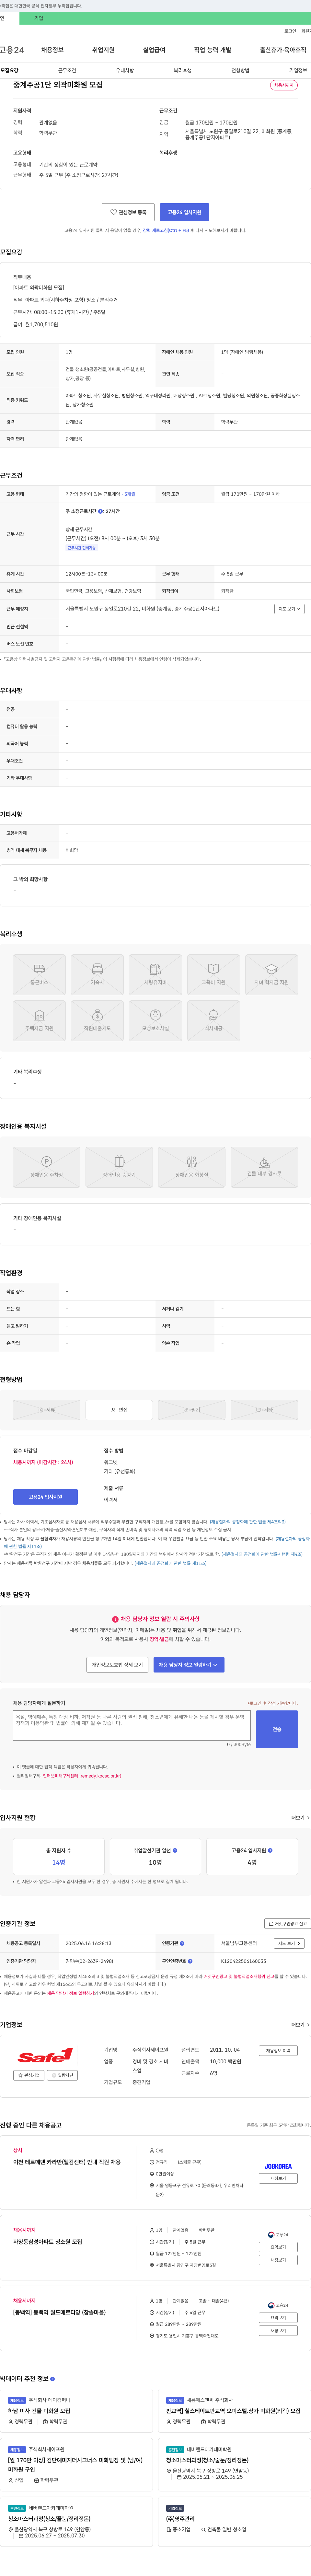Click the 로그인 link at the top

click(290, 31)
